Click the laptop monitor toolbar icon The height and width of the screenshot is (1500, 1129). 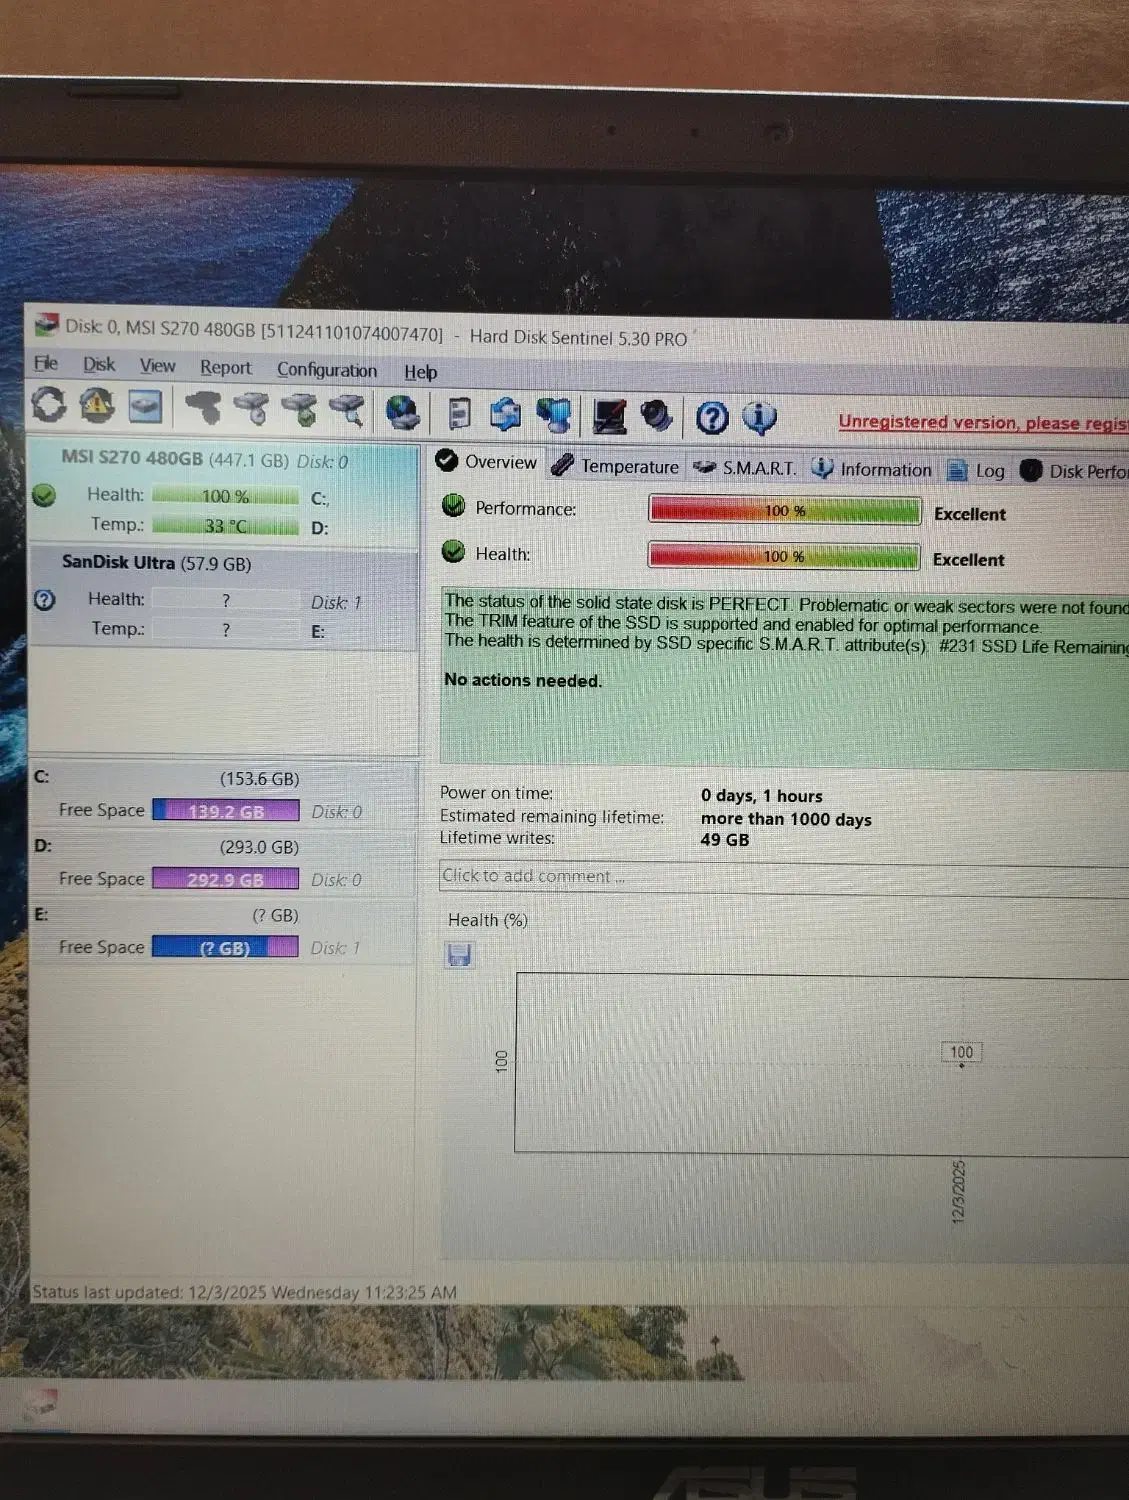click(x=610, y=416)
